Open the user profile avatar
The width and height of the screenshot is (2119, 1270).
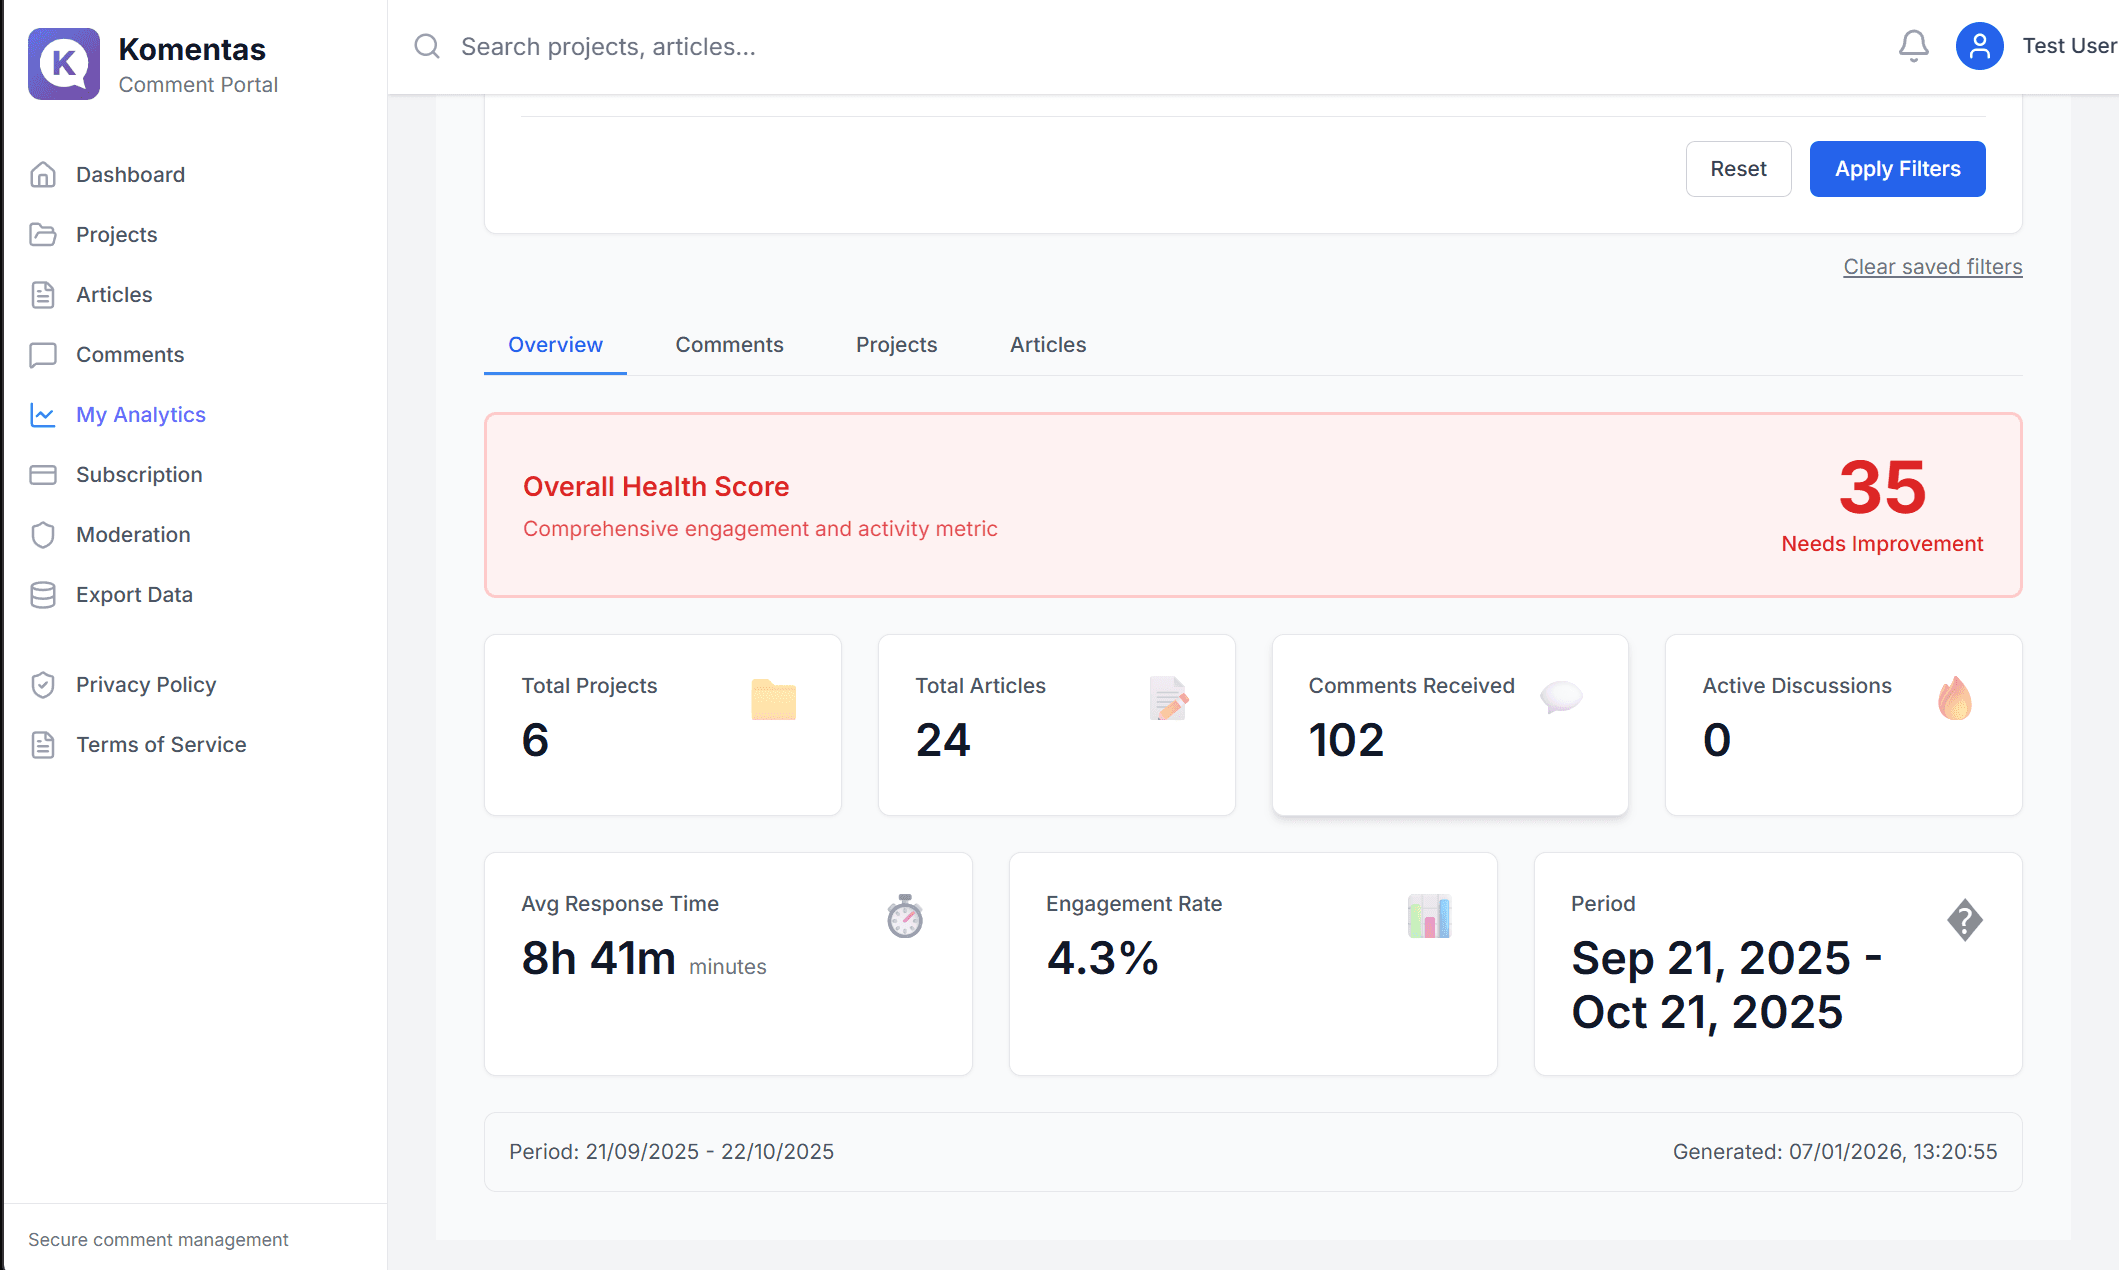[1979, 46]
